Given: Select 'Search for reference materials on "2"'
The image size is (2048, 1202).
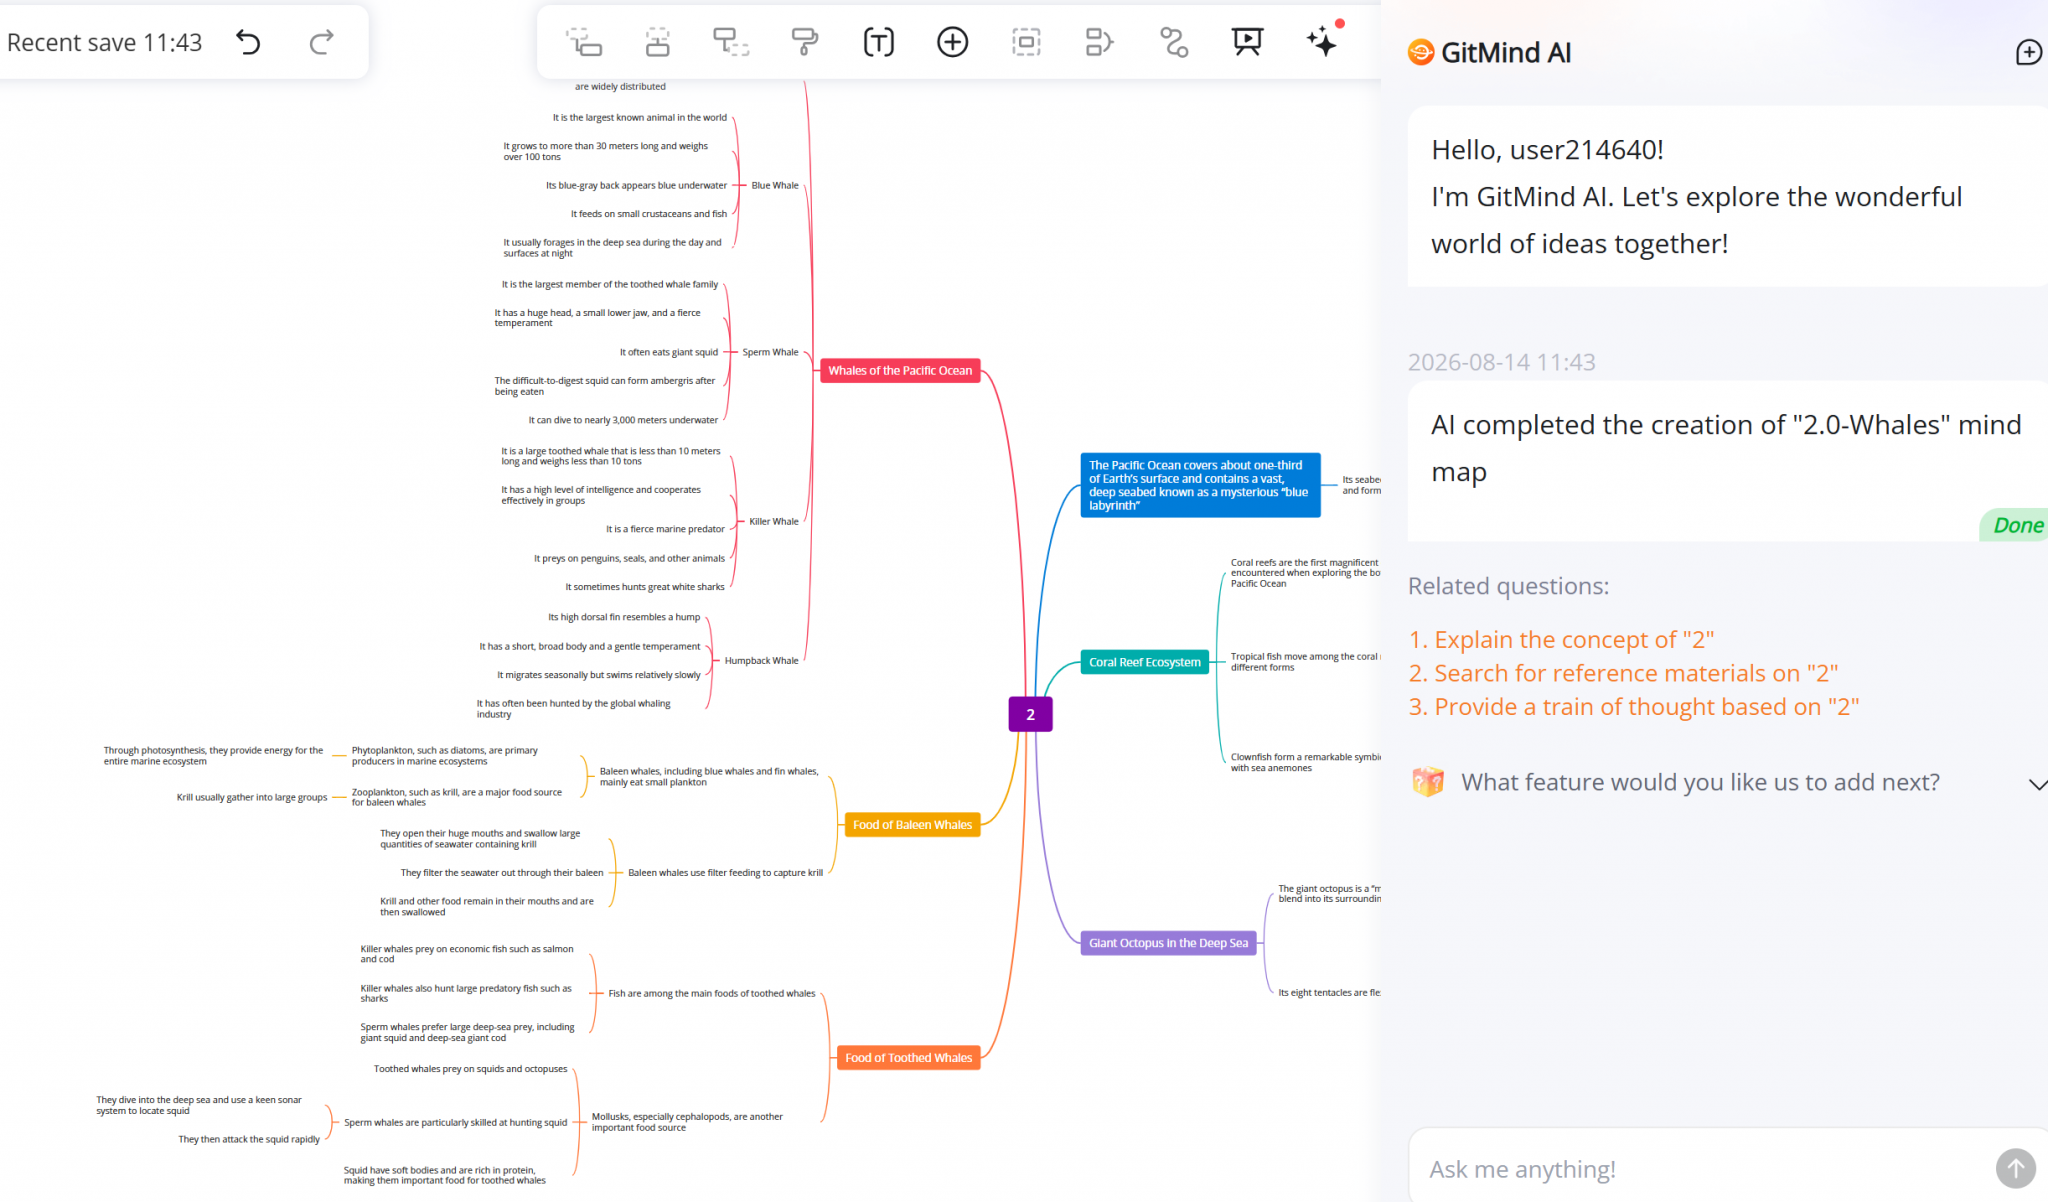Looking at the screenshot, I should click(x=1623, y=673).
